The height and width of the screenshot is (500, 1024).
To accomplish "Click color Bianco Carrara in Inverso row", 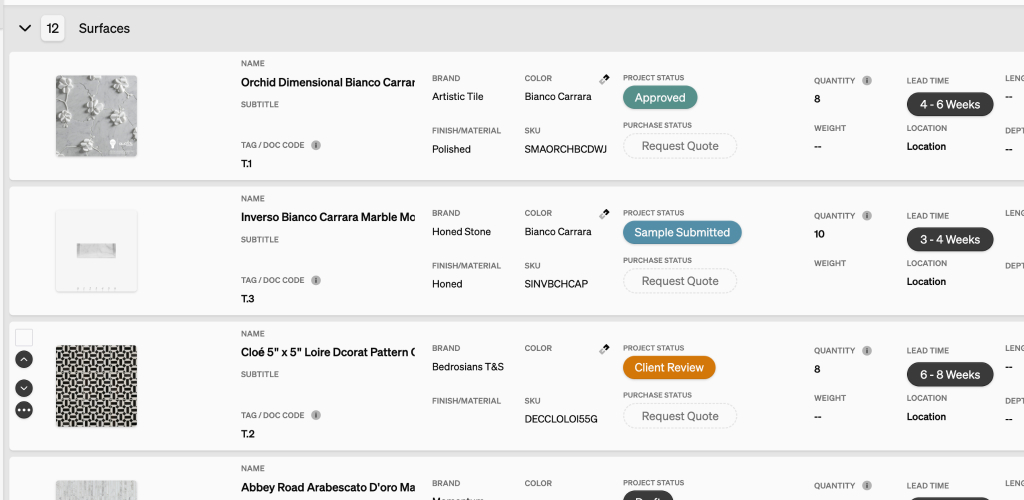I will tap(558, 232).
